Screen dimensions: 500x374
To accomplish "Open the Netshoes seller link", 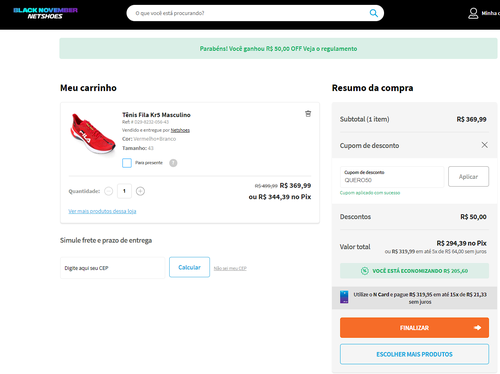I will (180, 130).
